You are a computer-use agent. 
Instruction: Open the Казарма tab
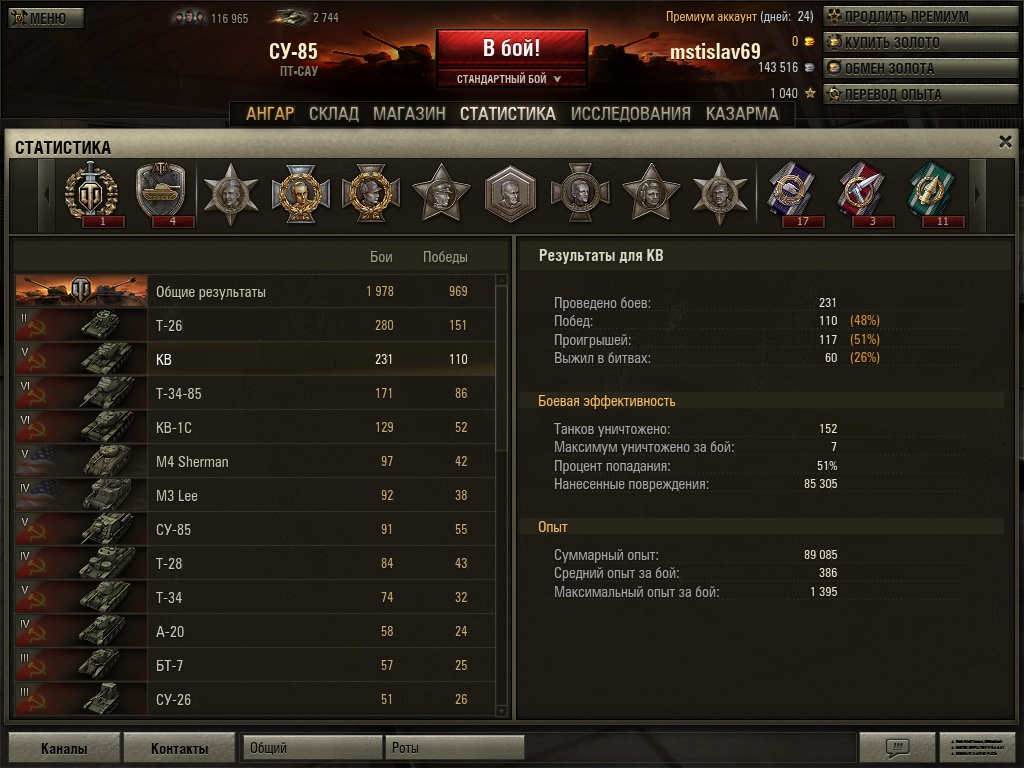pos(742,114)
